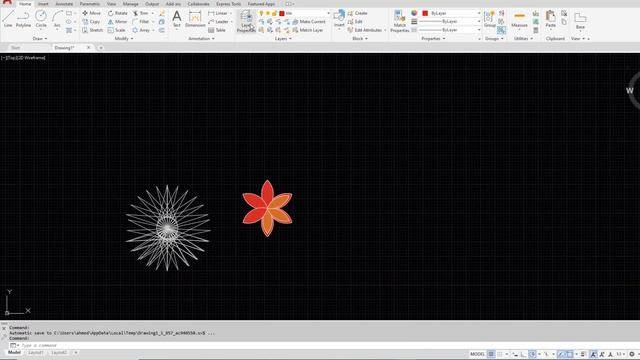Toggle ortho mode in status bar
Screen dimensions: 640x360
[x=524, y=354]
